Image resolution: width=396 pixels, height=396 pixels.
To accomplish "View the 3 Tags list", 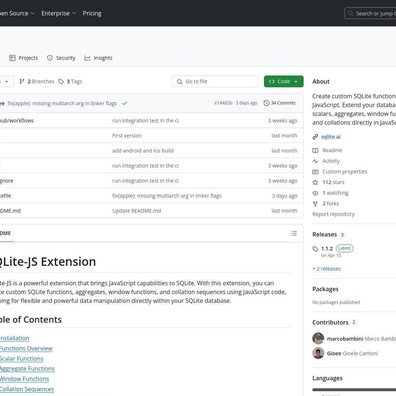I will 70,81.
